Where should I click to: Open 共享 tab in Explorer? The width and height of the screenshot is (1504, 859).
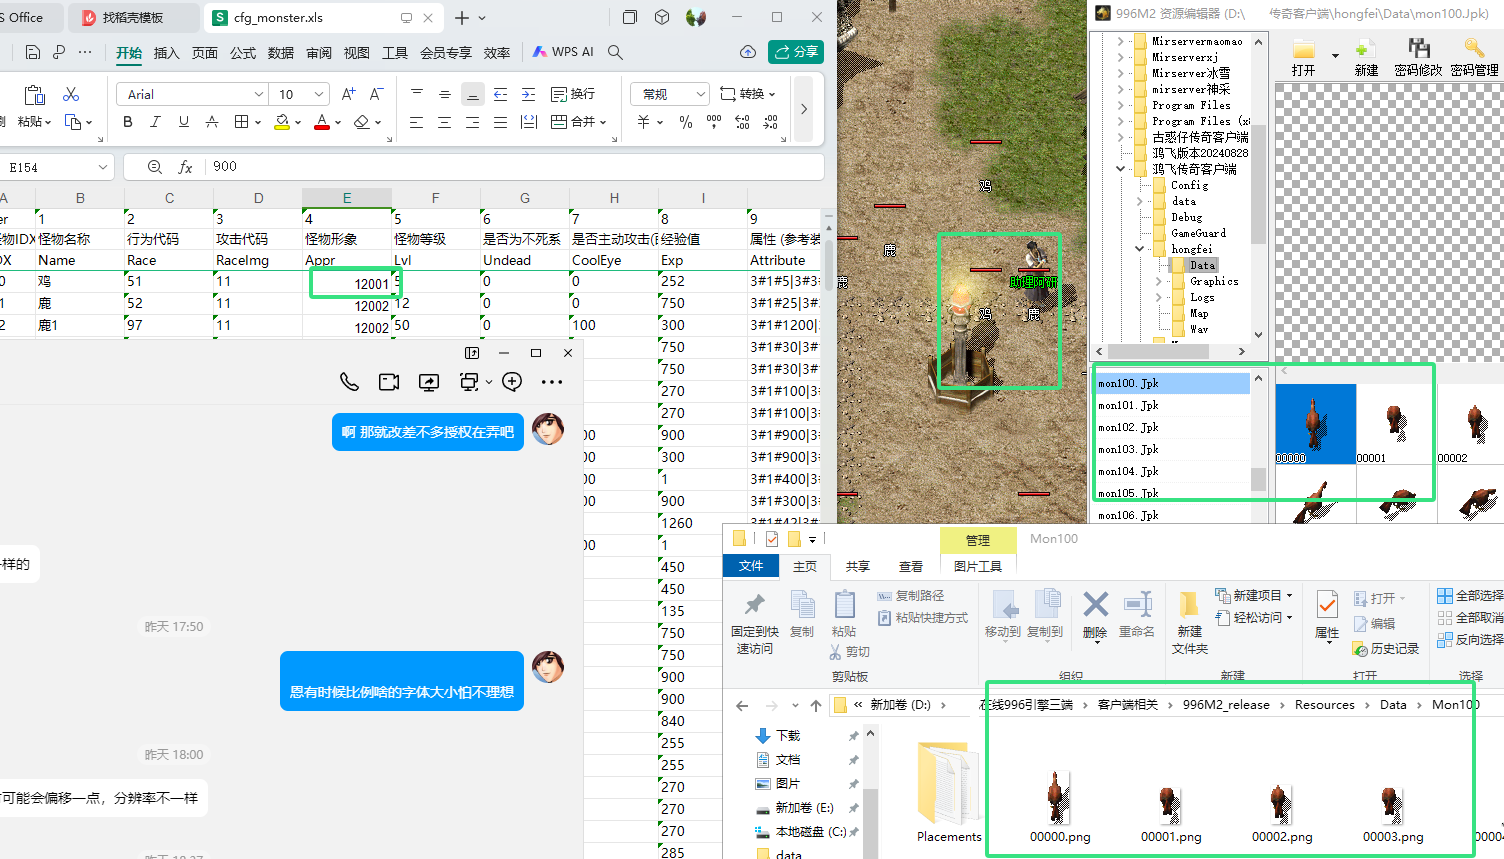pos(858,566)
